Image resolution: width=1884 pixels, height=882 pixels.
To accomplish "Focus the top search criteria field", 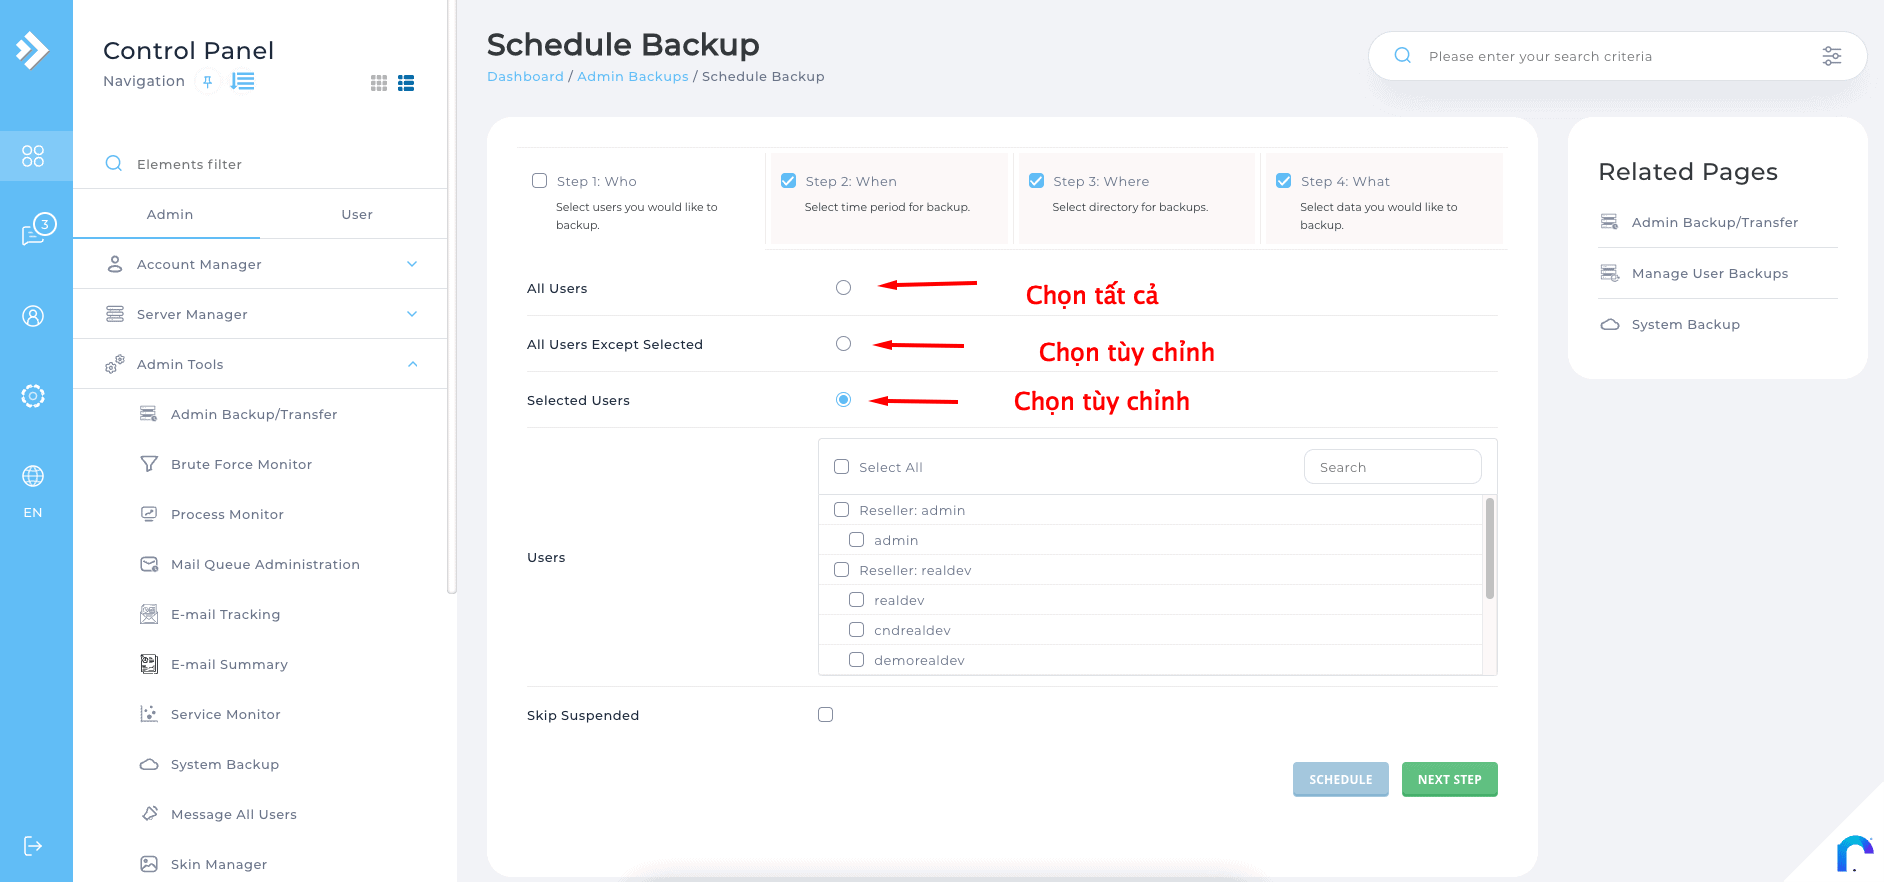I will [x=1617, y=56].
